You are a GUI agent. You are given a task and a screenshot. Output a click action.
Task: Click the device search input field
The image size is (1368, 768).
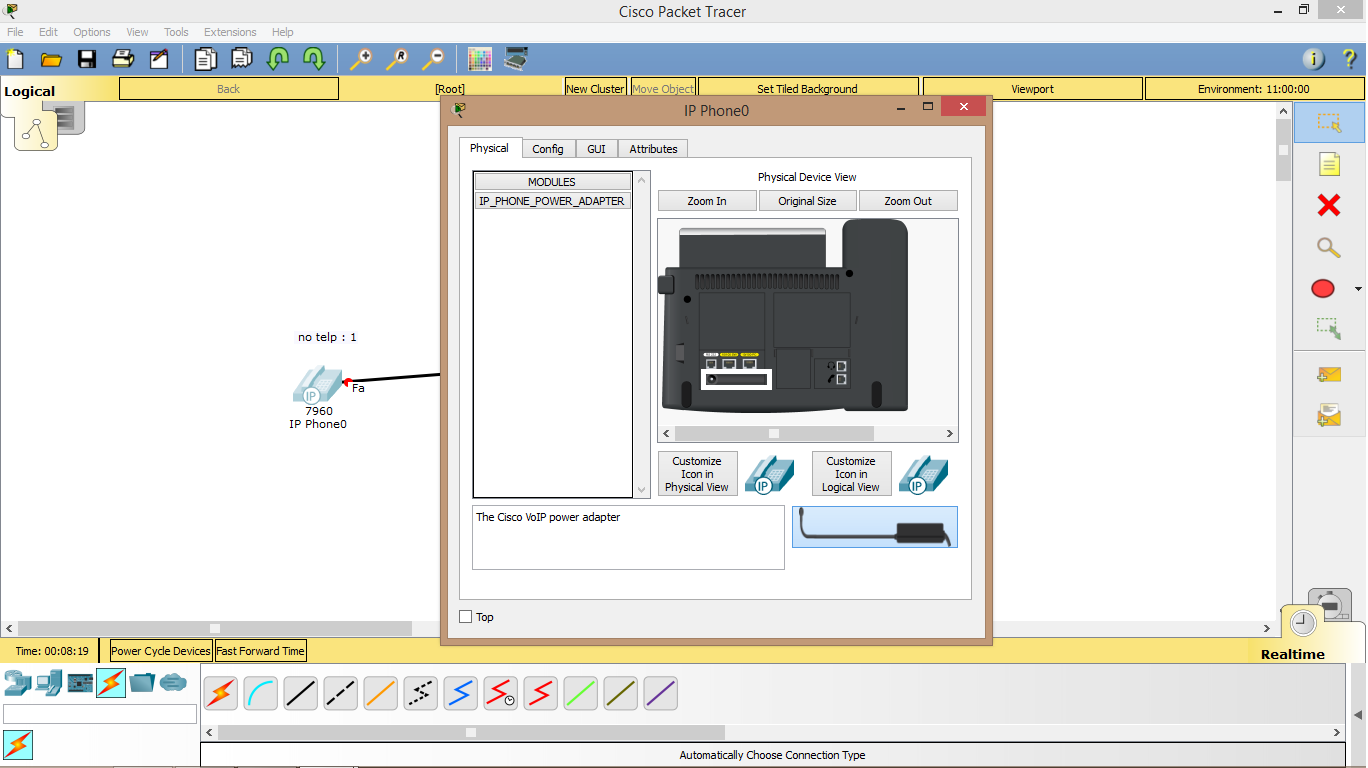(x=100, y=714)
